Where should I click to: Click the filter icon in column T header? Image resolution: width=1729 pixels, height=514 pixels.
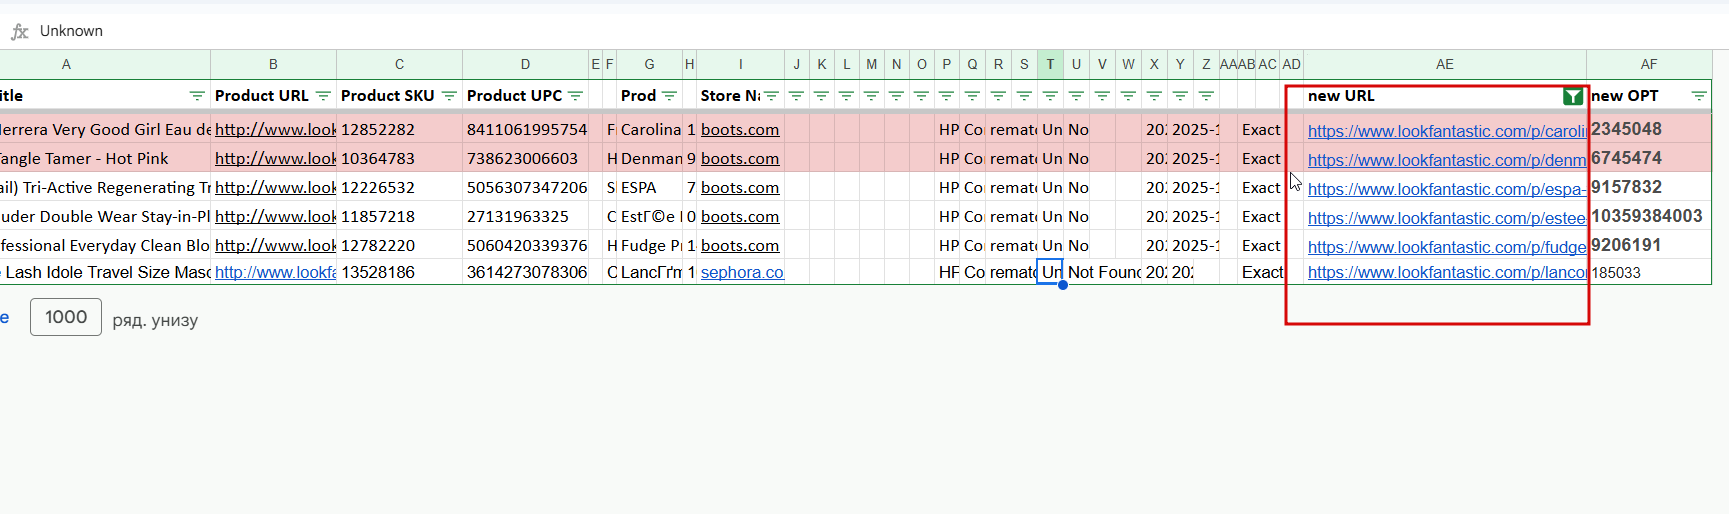(x=1050, y=96)
